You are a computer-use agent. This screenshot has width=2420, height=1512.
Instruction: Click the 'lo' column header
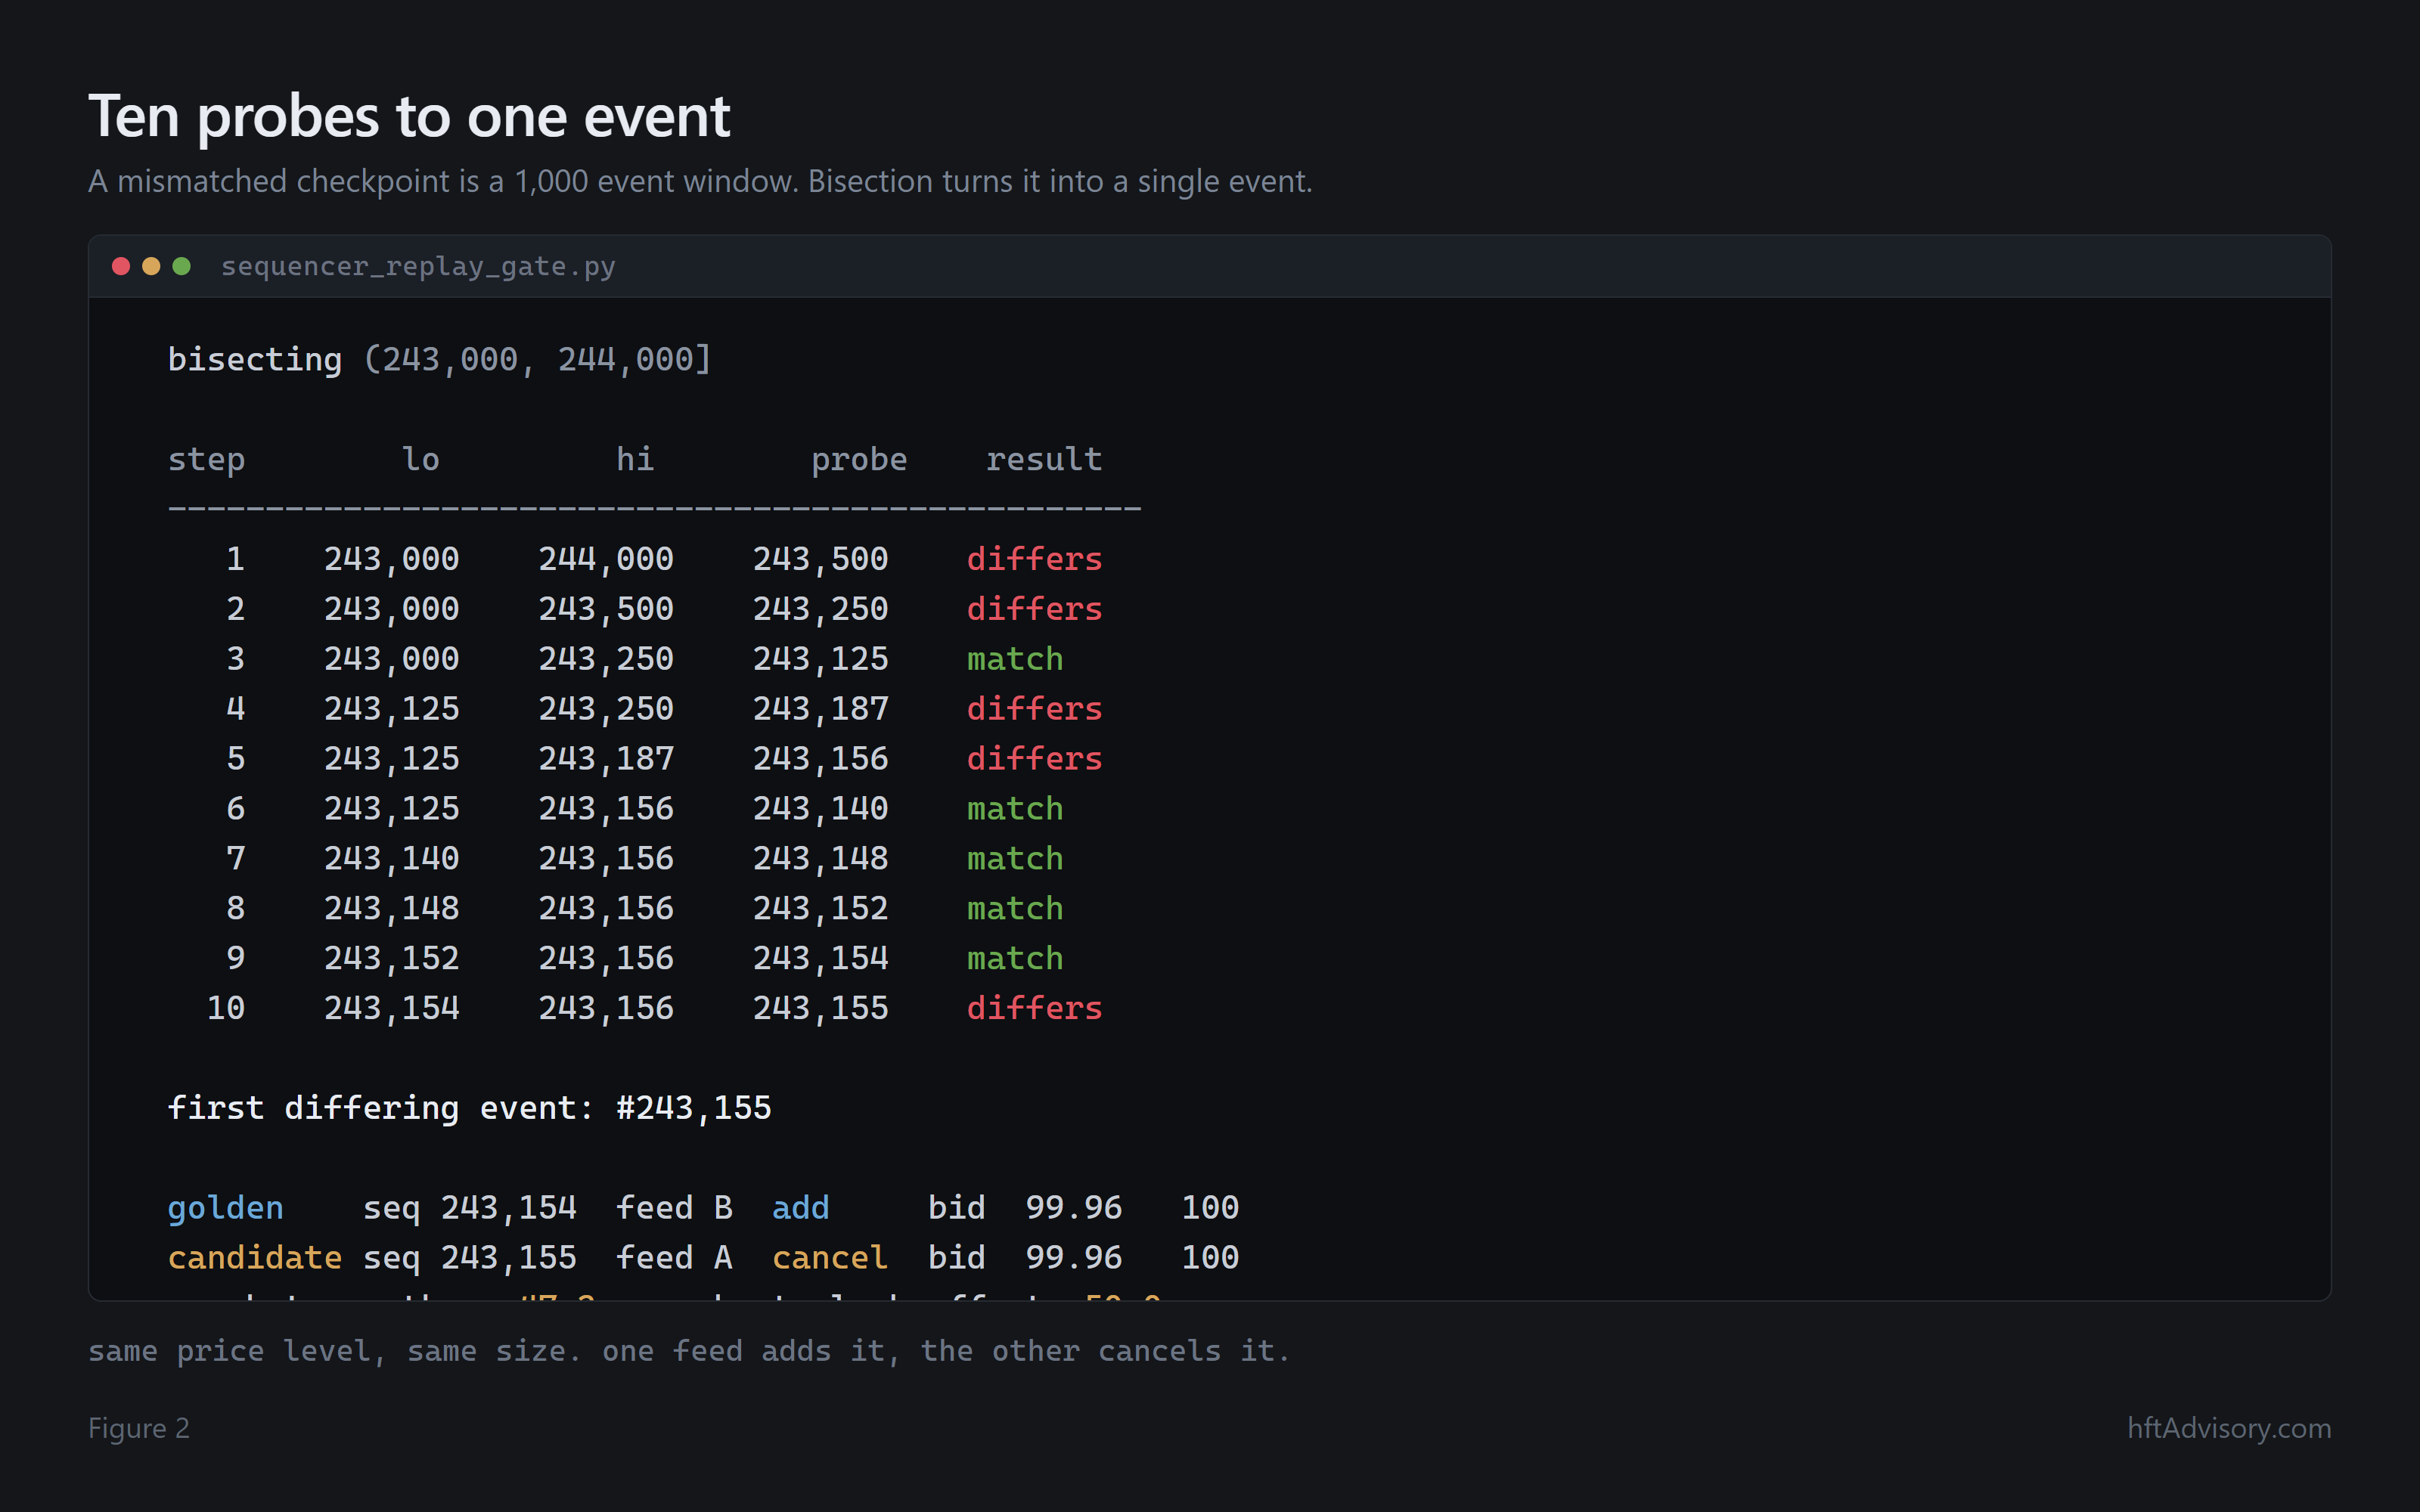421,459
